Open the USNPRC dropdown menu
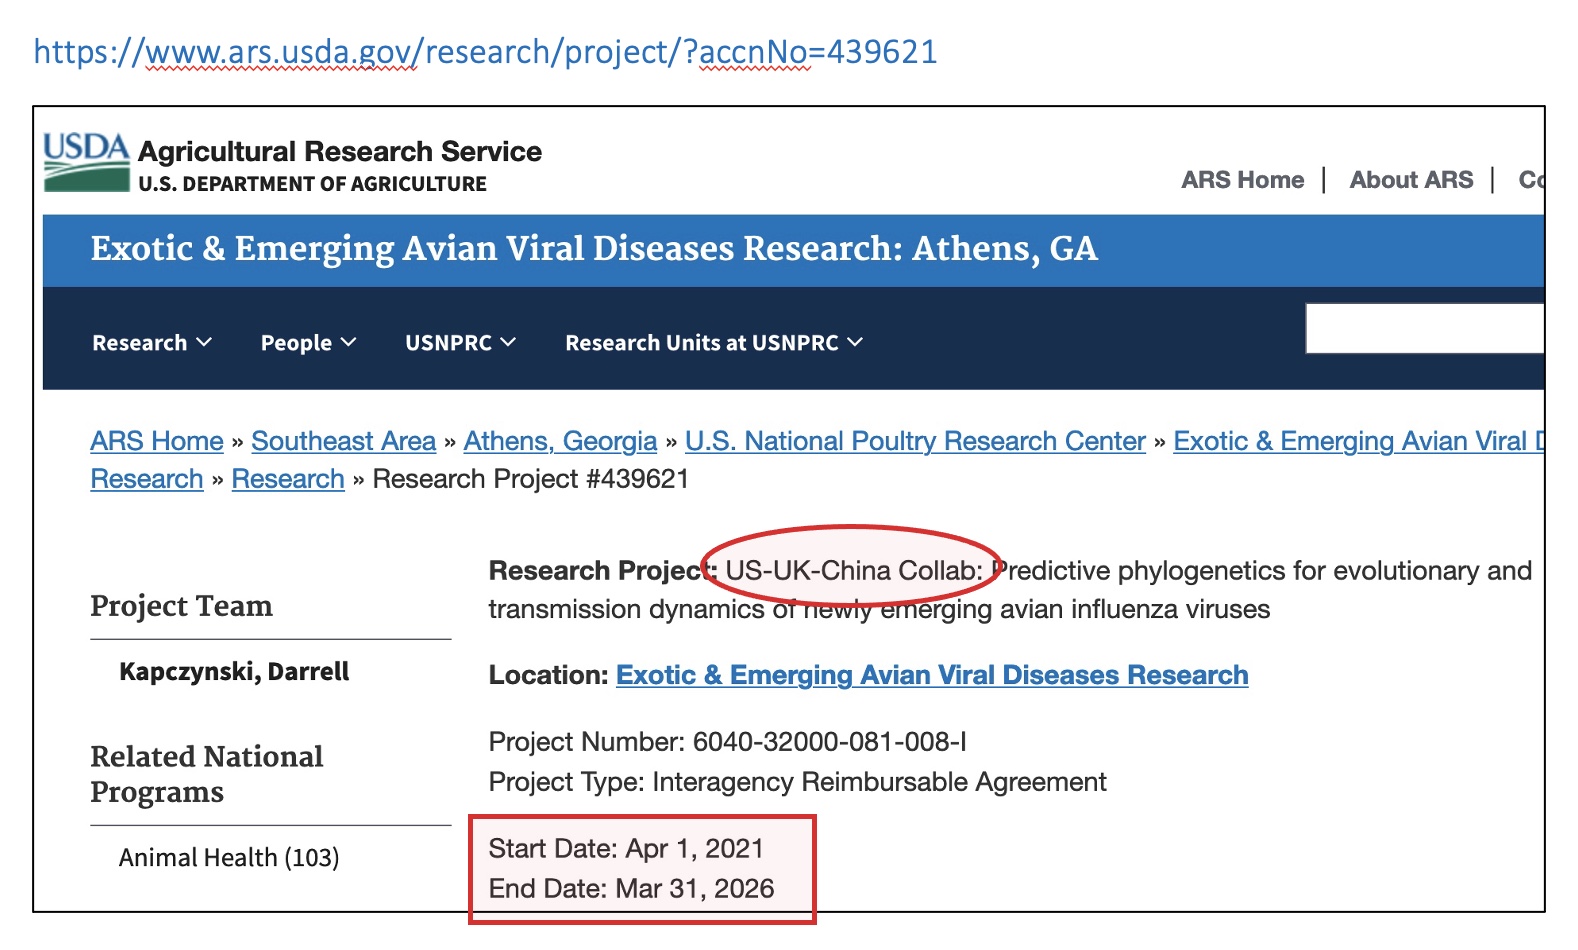The image size is (1578, 950). (460, 343)
